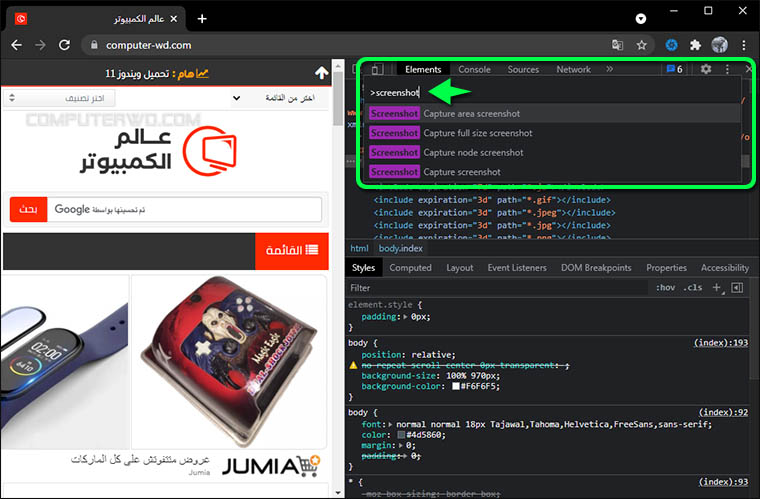Image resolution: width=760 pixels, height=499 pixels.
Task: Open source link (index):92
Action: pyautogui.click(x=723, y=412)
